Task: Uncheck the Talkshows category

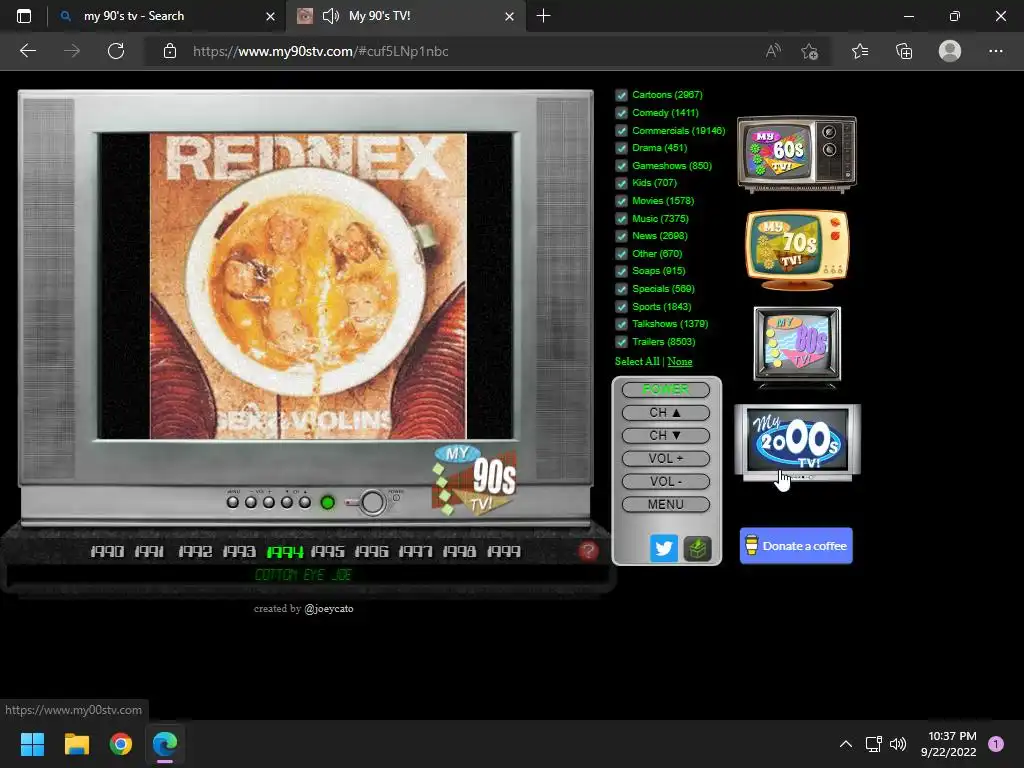Action: (x=622, y=325)
